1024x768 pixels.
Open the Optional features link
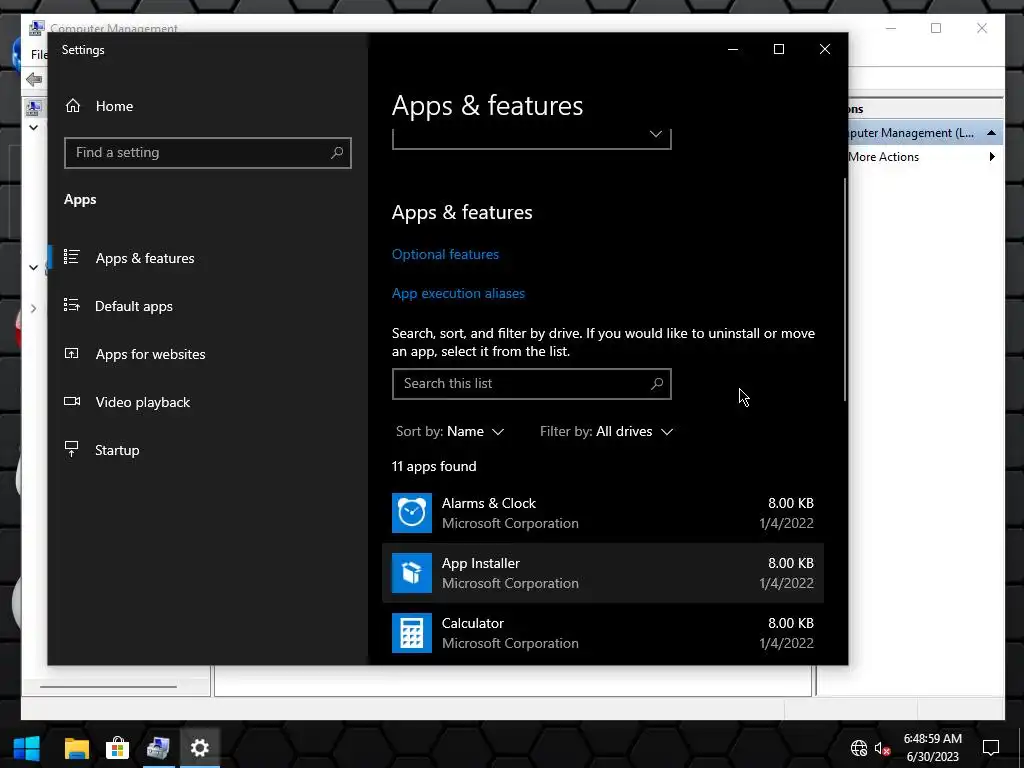point(445,255)
